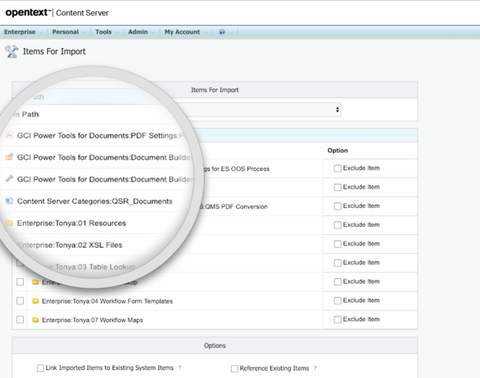Click the 'Option' column header
The image size is (480, 378).
[x=338, y=150]
